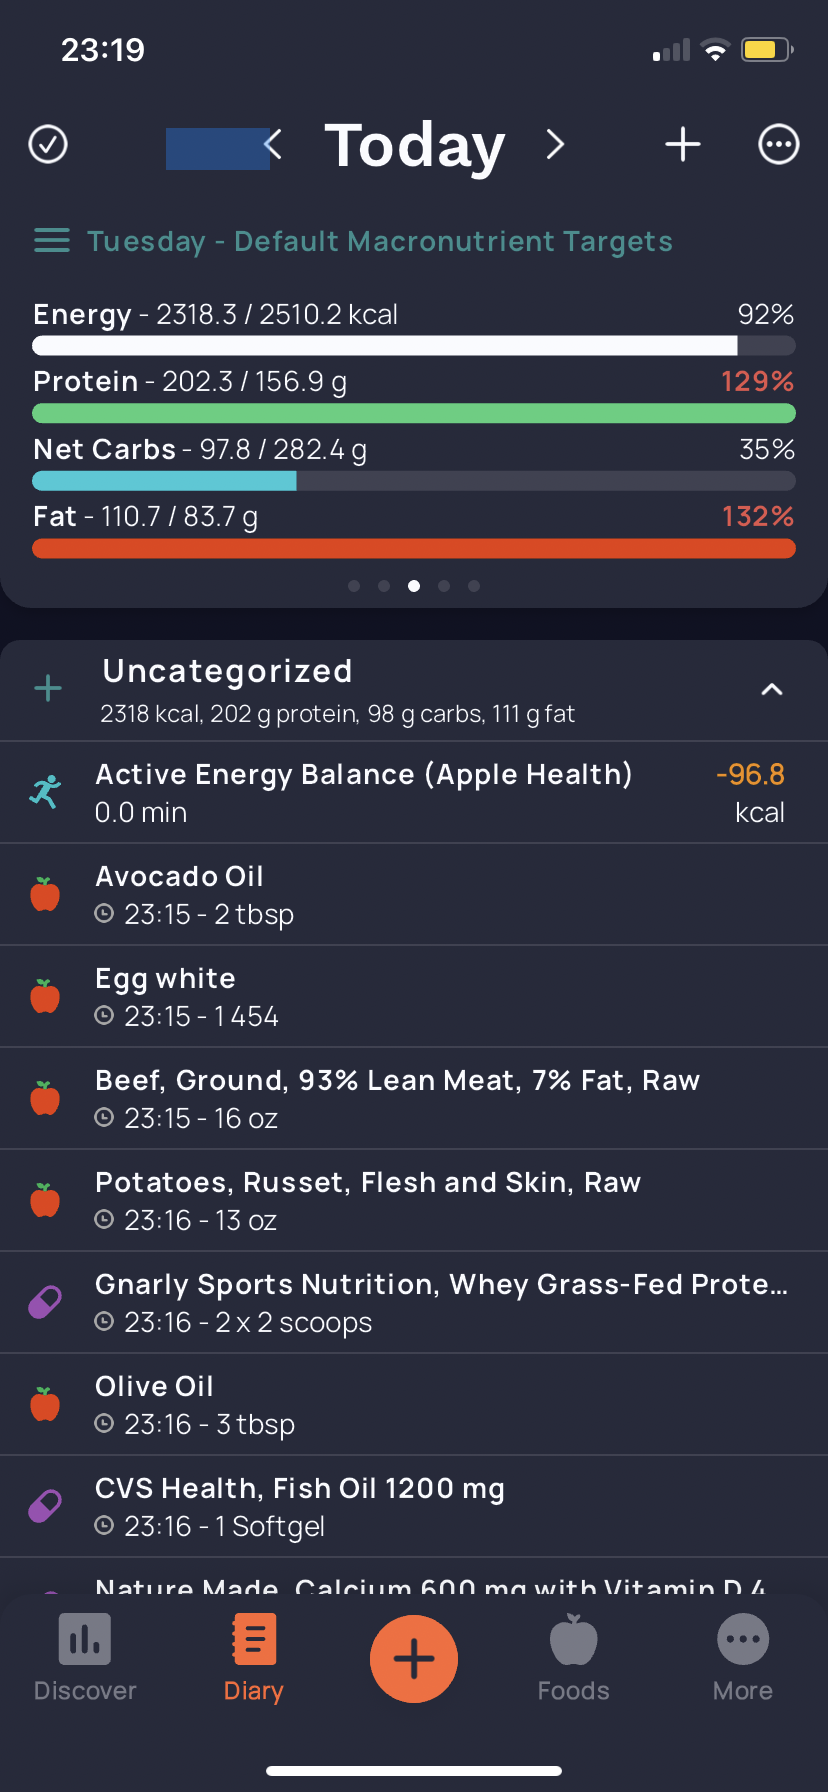The width and height of the screenshot is (828, 1792).
Task: Tap the Energy progress bar
Action: click(x=414, y=346)
